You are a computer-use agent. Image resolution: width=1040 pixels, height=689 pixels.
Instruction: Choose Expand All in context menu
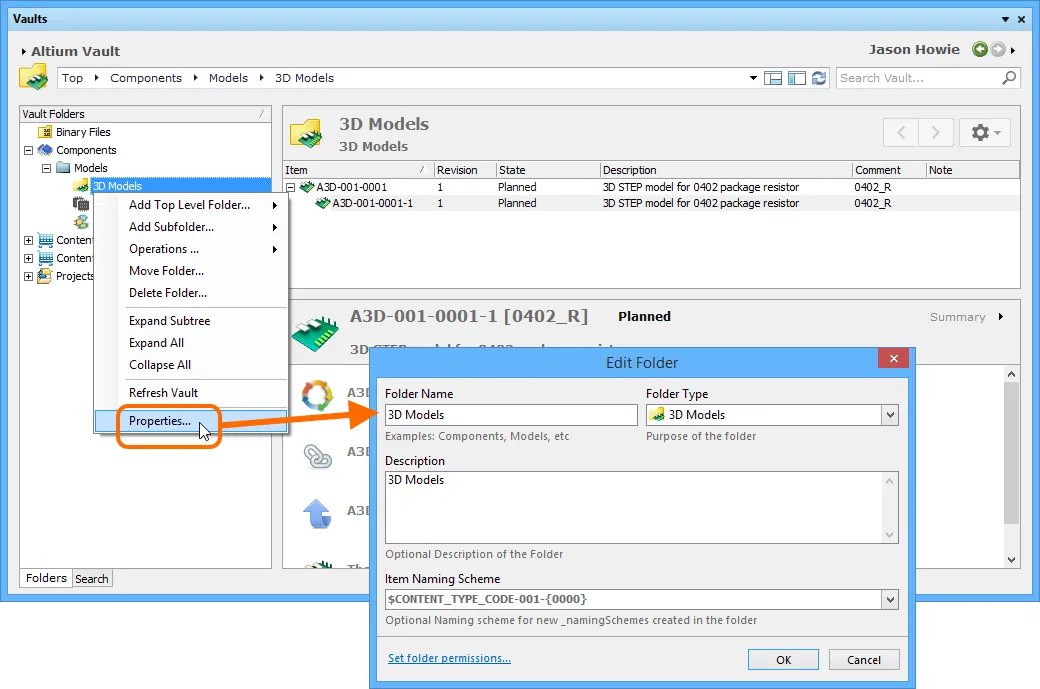pyautogui.click(x=191, y=343)
